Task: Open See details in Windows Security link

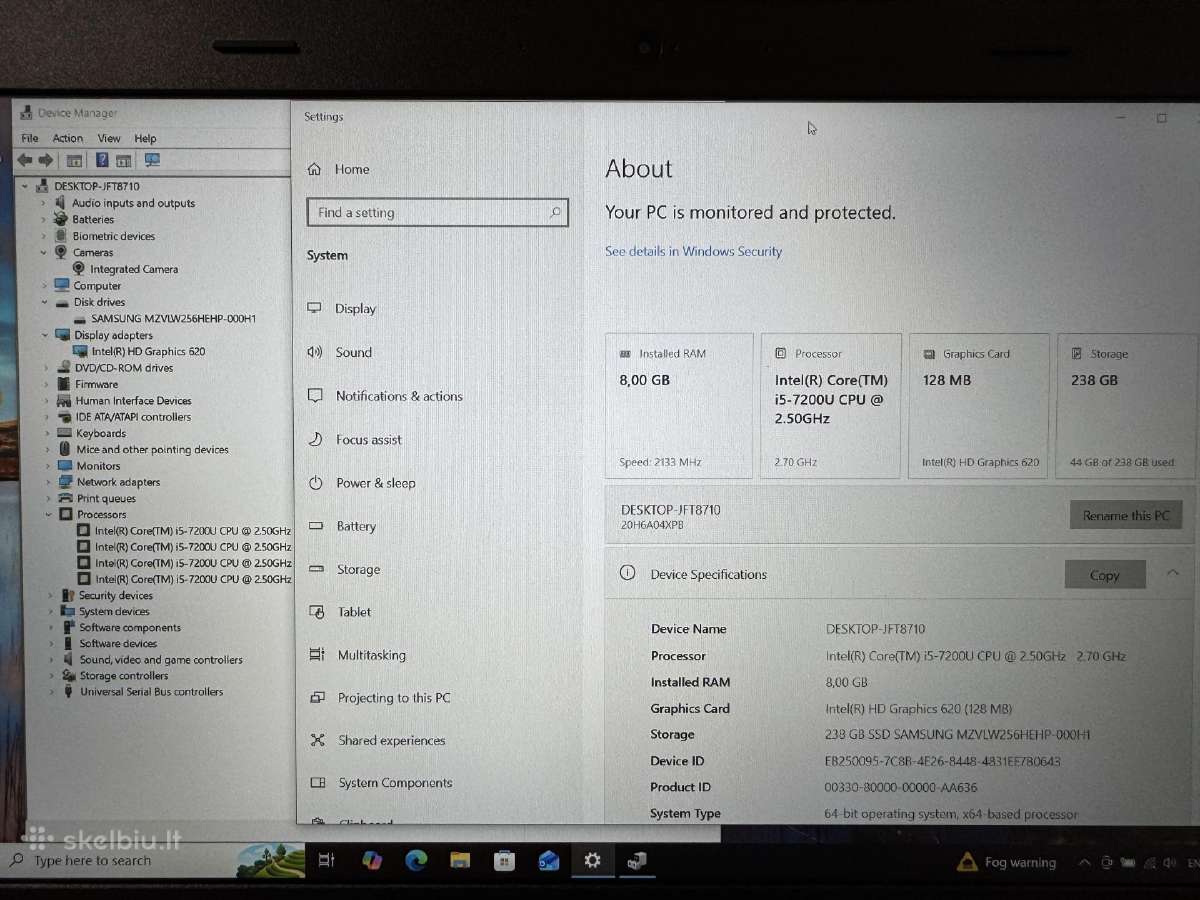Action: click(693, 251)
